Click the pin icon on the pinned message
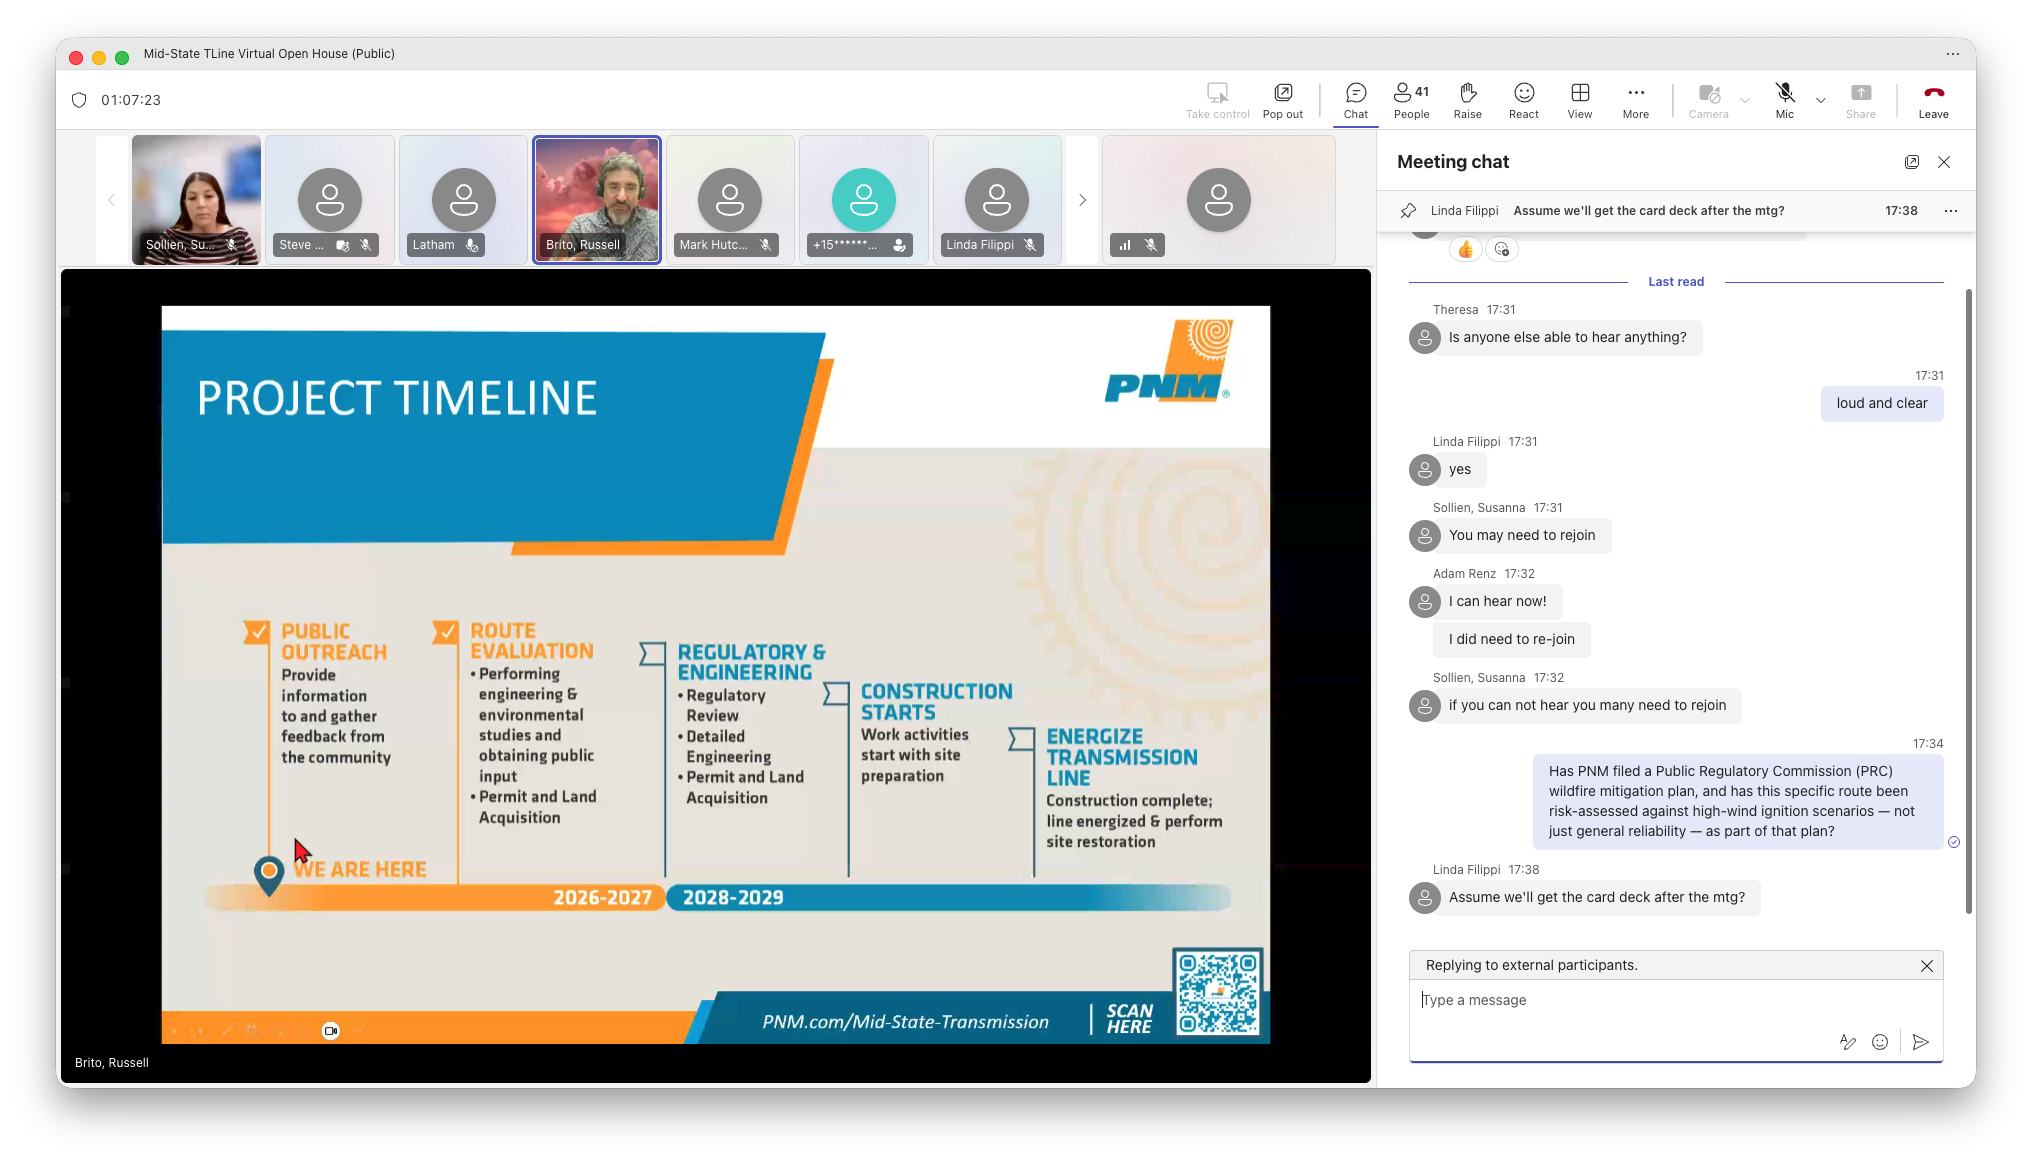Screen dimensions: 2032x1162 pos(1408,211)
